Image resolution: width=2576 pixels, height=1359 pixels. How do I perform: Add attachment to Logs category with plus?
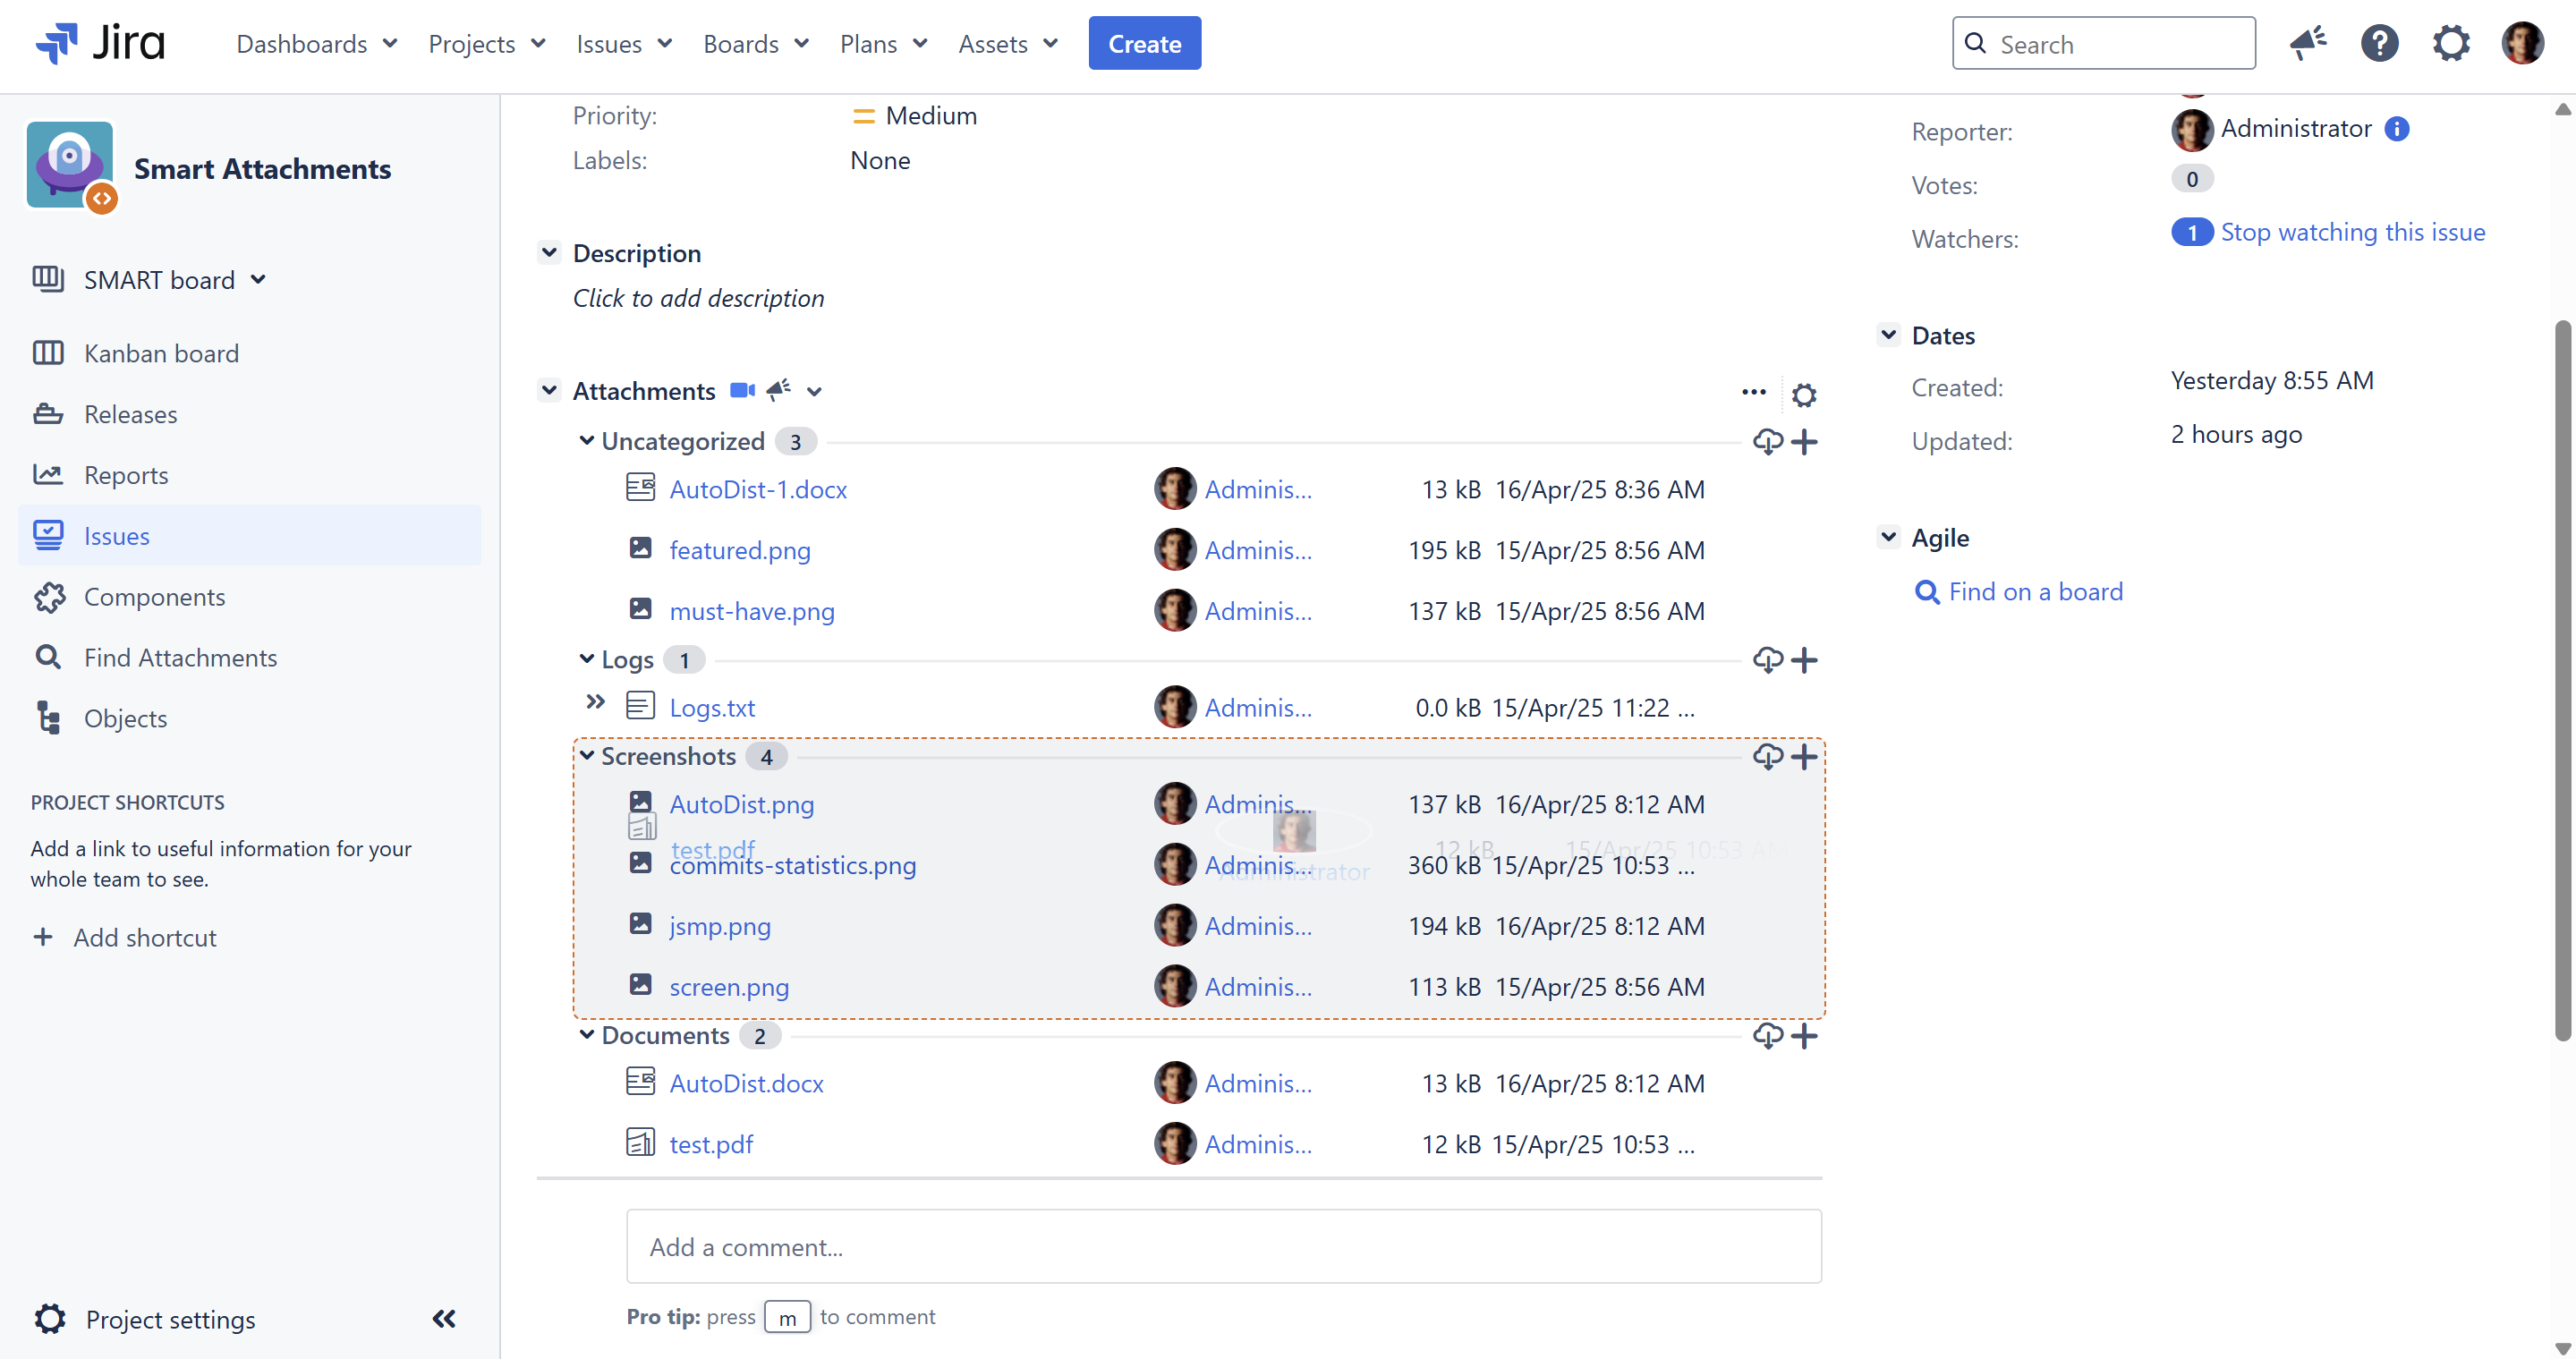[1804, 660]
